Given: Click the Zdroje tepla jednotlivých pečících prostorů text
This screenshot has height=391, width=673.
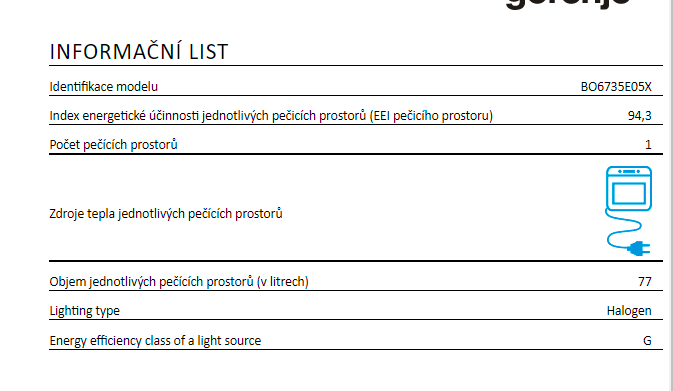Looking at the screenshot, I should click(x=166, y=214).
